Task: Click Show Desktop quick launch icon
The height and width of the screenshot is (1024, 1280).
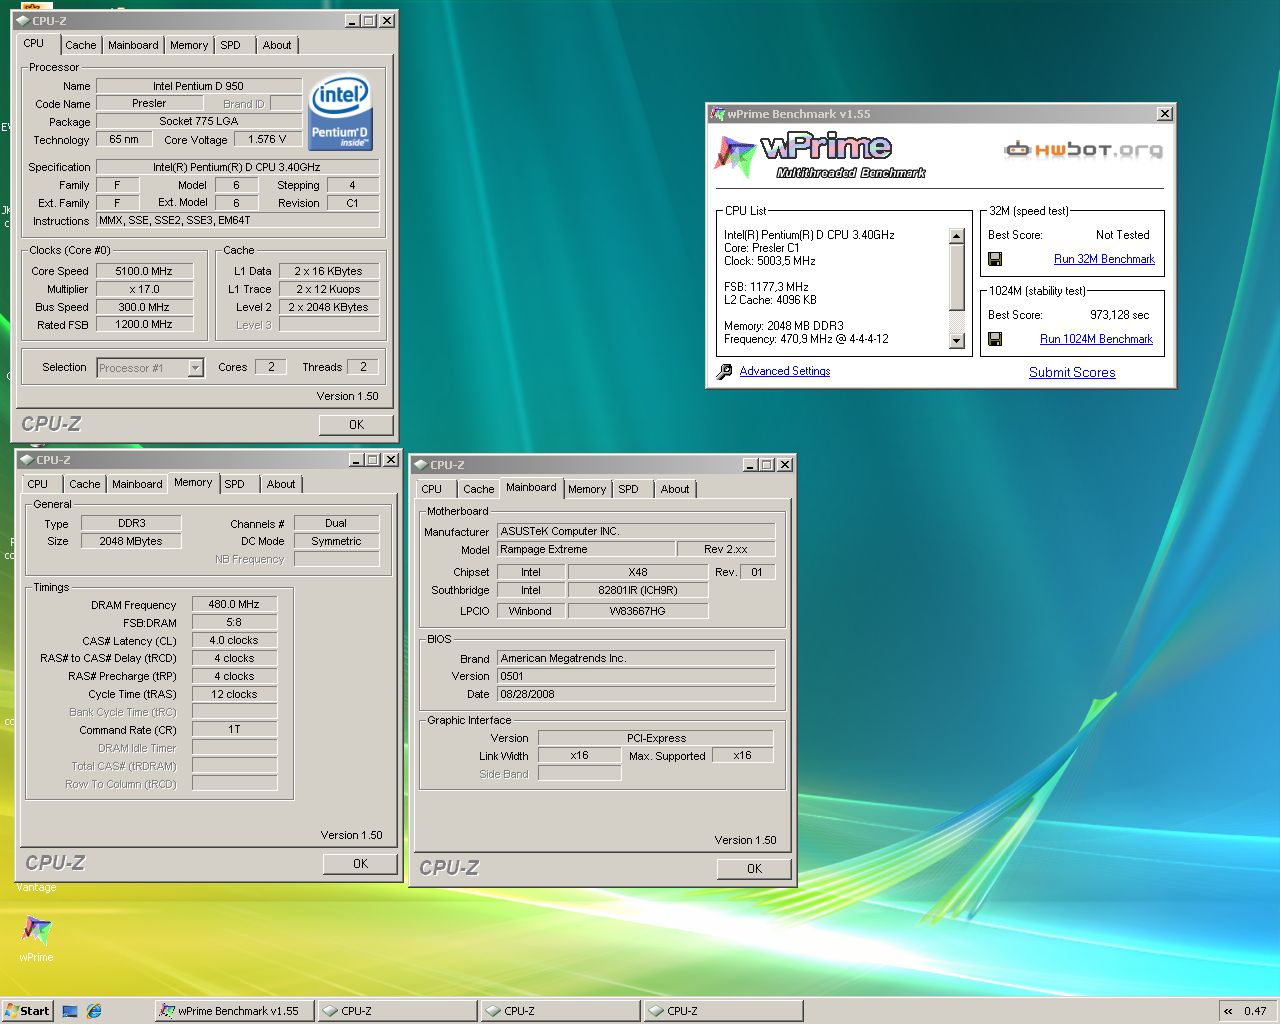Action: tap(70, 1011)
